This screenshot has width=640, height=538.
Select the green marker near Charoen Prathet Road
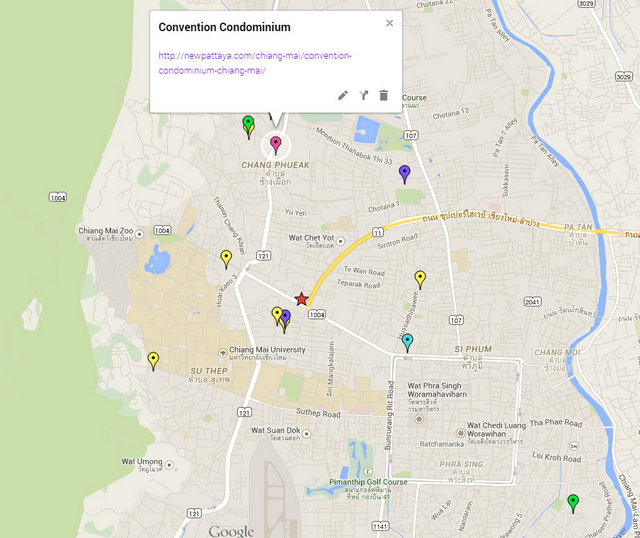pyautogui.click(x=573, y=503)
